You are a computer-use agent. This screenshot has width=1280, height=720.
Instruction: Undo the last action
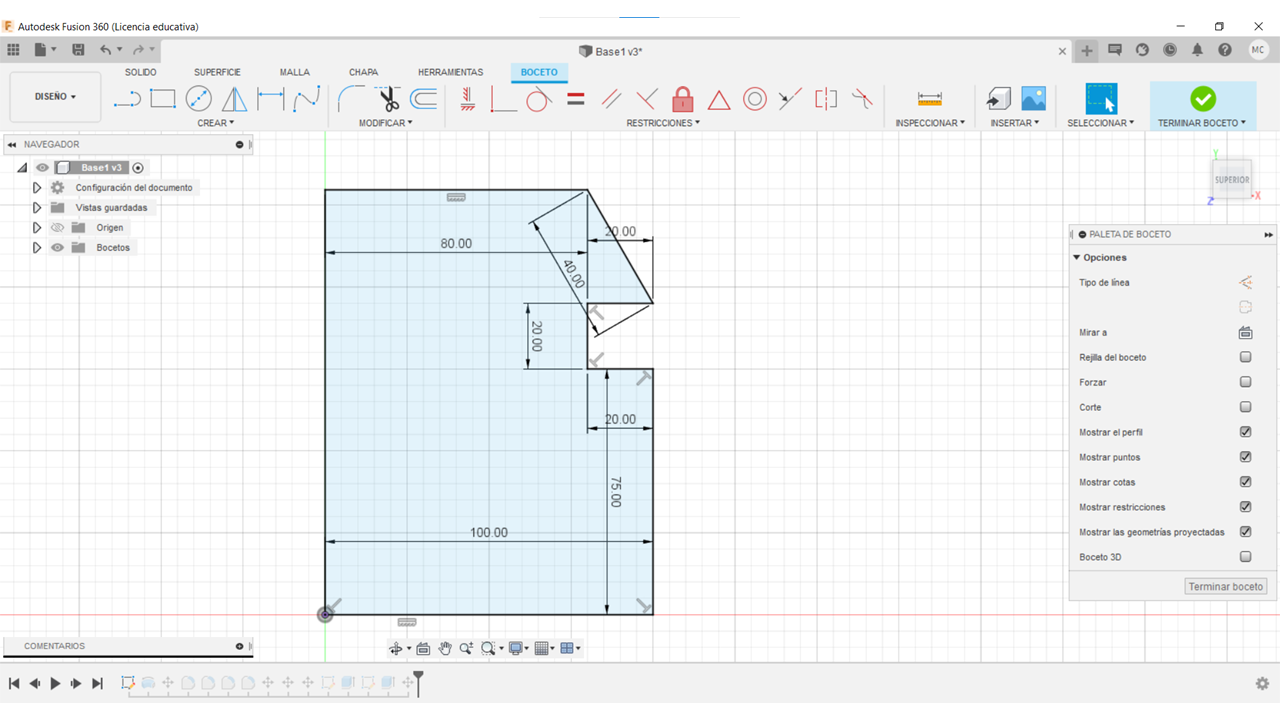(105, 50)
